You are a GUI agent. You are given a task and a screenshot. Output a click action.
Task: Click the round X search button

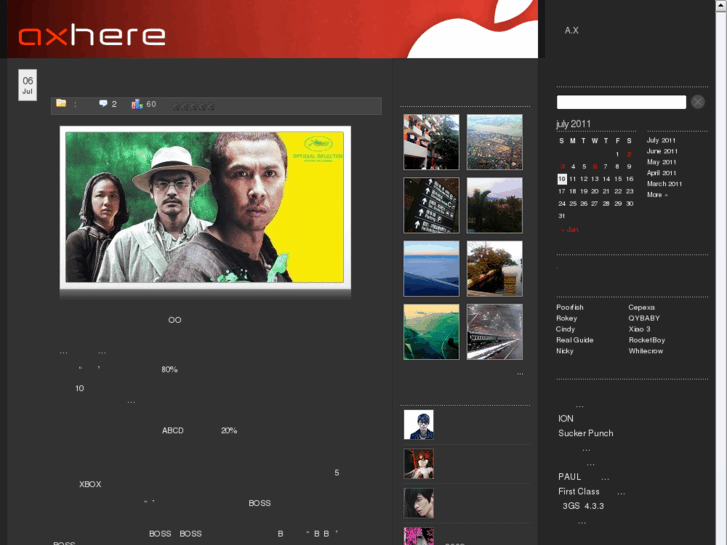698,102
